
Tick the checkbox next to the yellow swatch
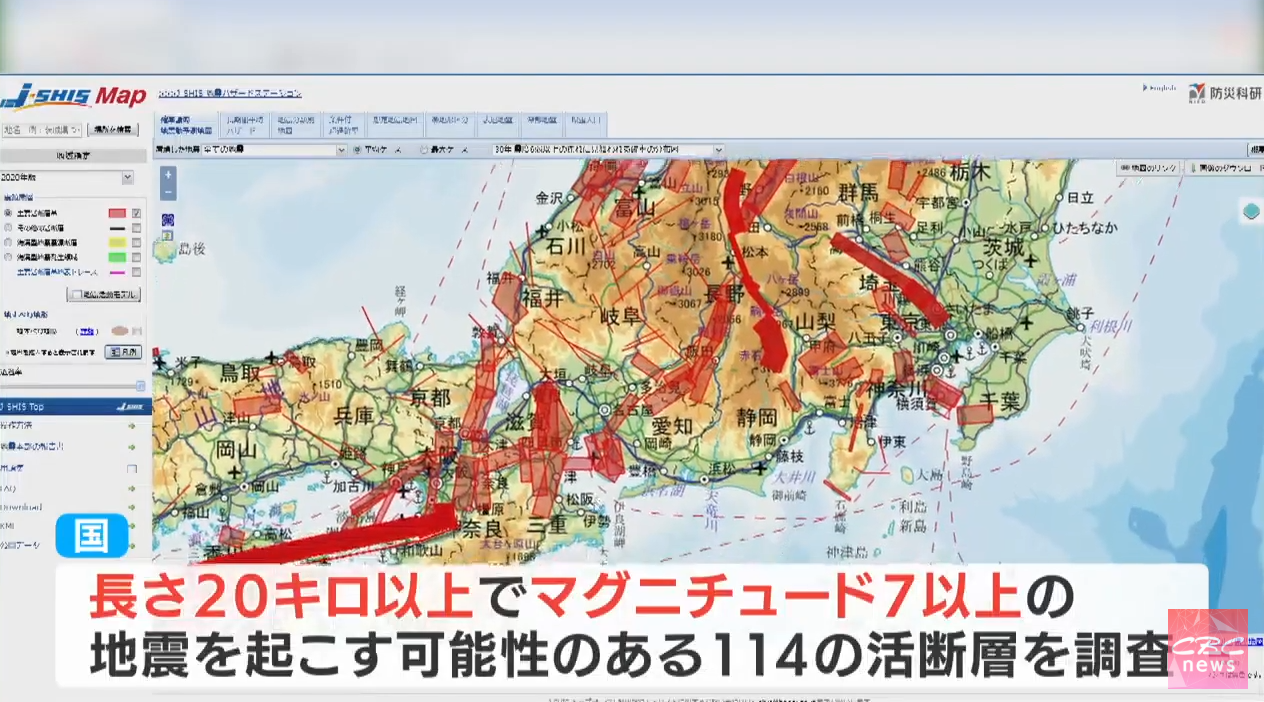136,242
